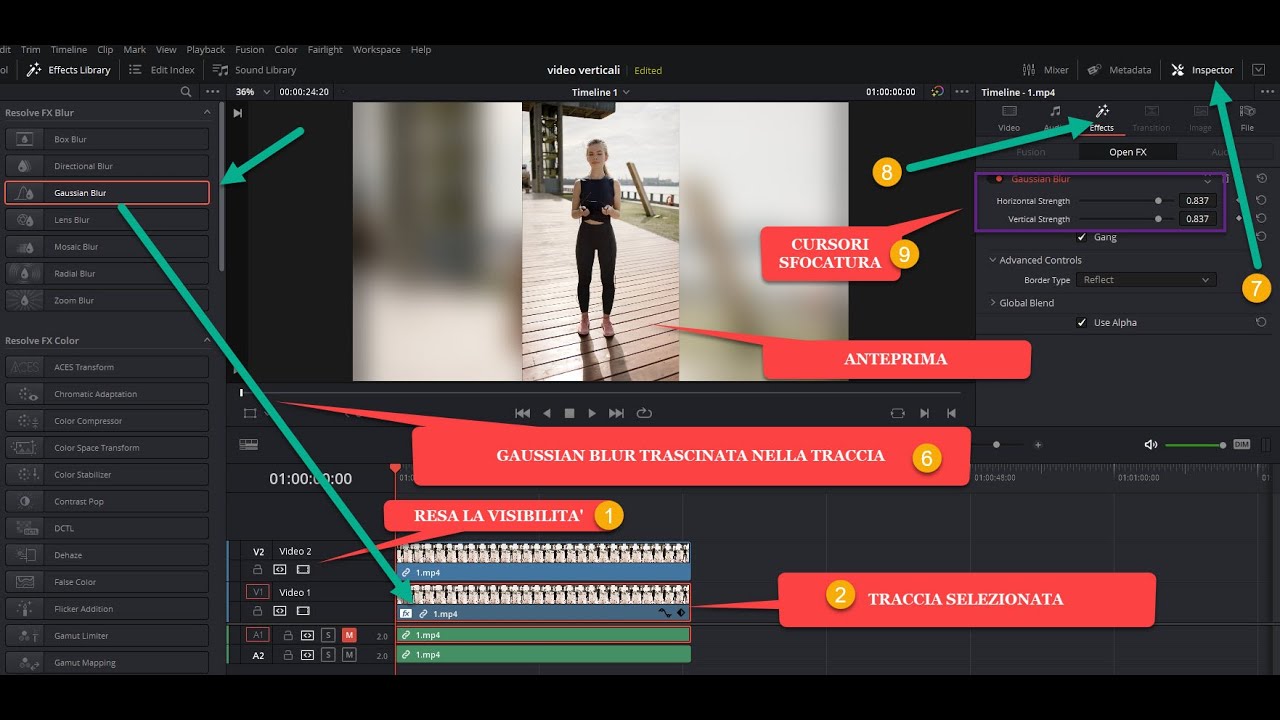This screenshot has width=1280, height=720.
Task: Open the Fusion menu
Action: coord(250,50)
